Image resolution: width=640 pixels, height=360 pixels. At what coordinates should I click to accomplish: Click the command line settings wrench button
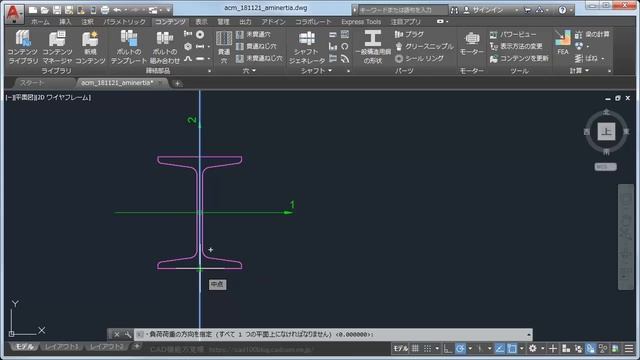tap(127, 335)
